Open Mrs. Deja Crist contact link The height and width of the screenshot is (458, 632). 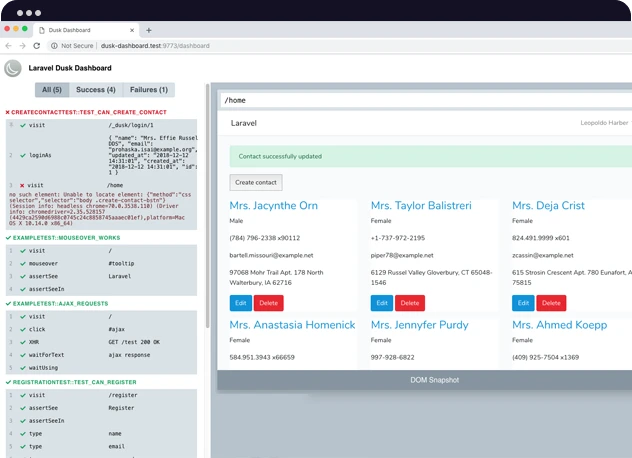tap(548, 205)
